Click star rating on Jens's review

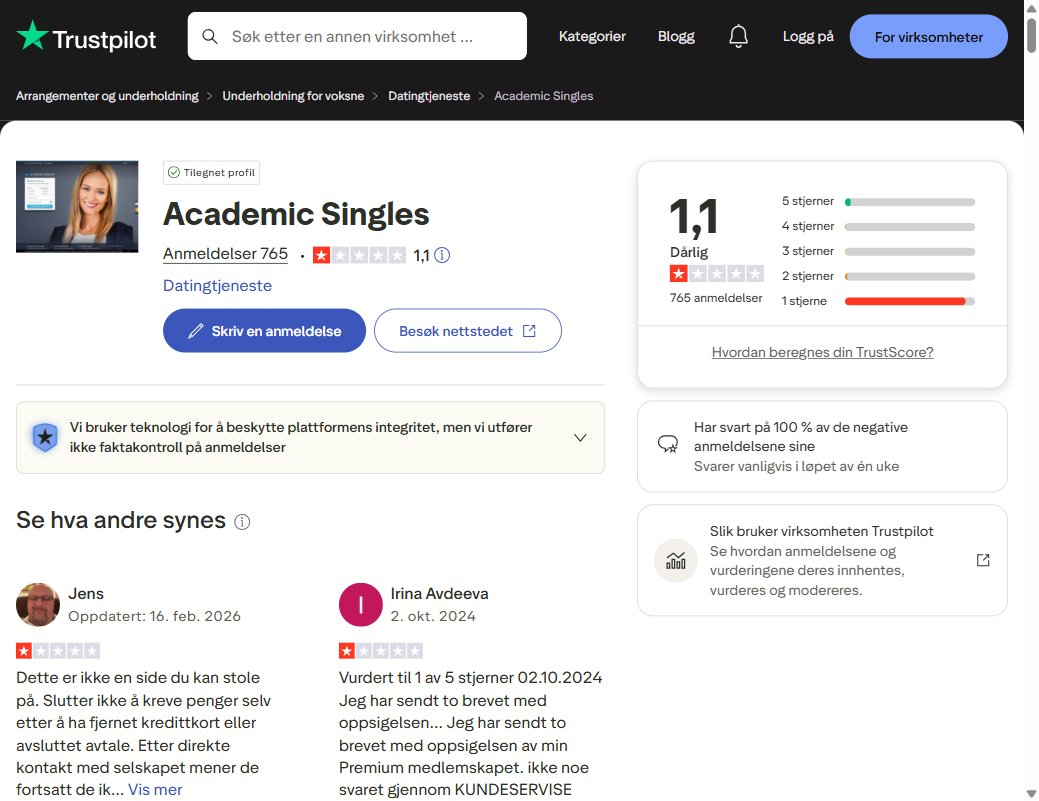click(x=58, y=651)
